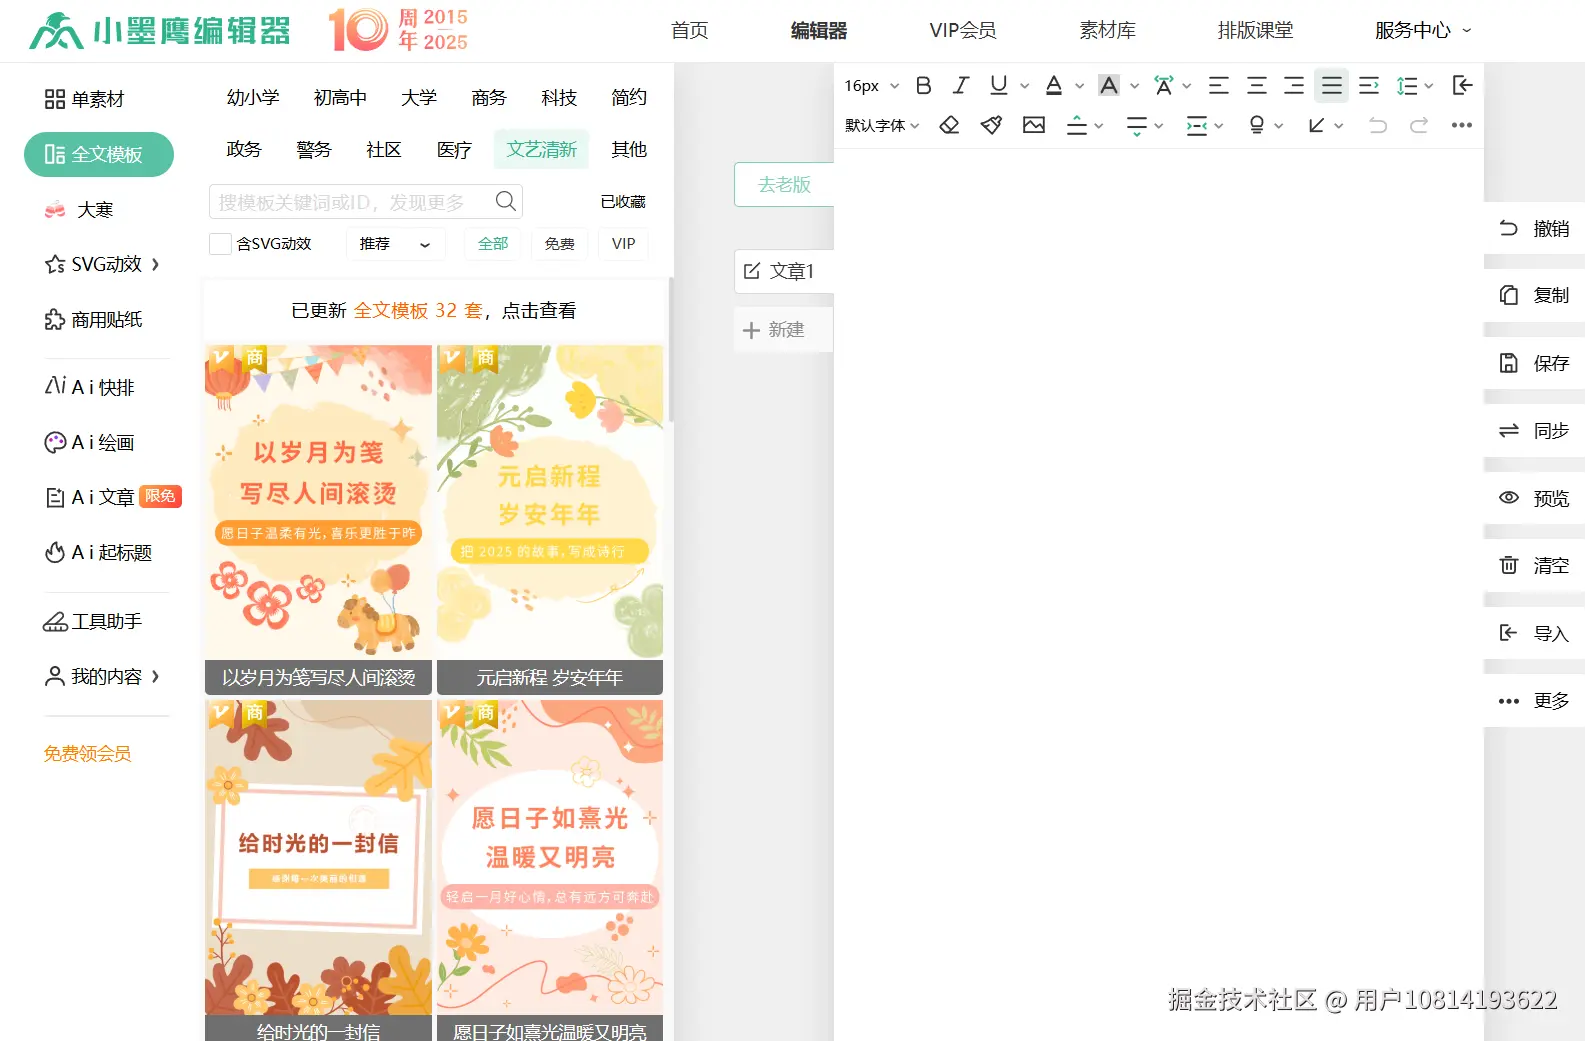Click the light bulb icon

[1257, 125]
